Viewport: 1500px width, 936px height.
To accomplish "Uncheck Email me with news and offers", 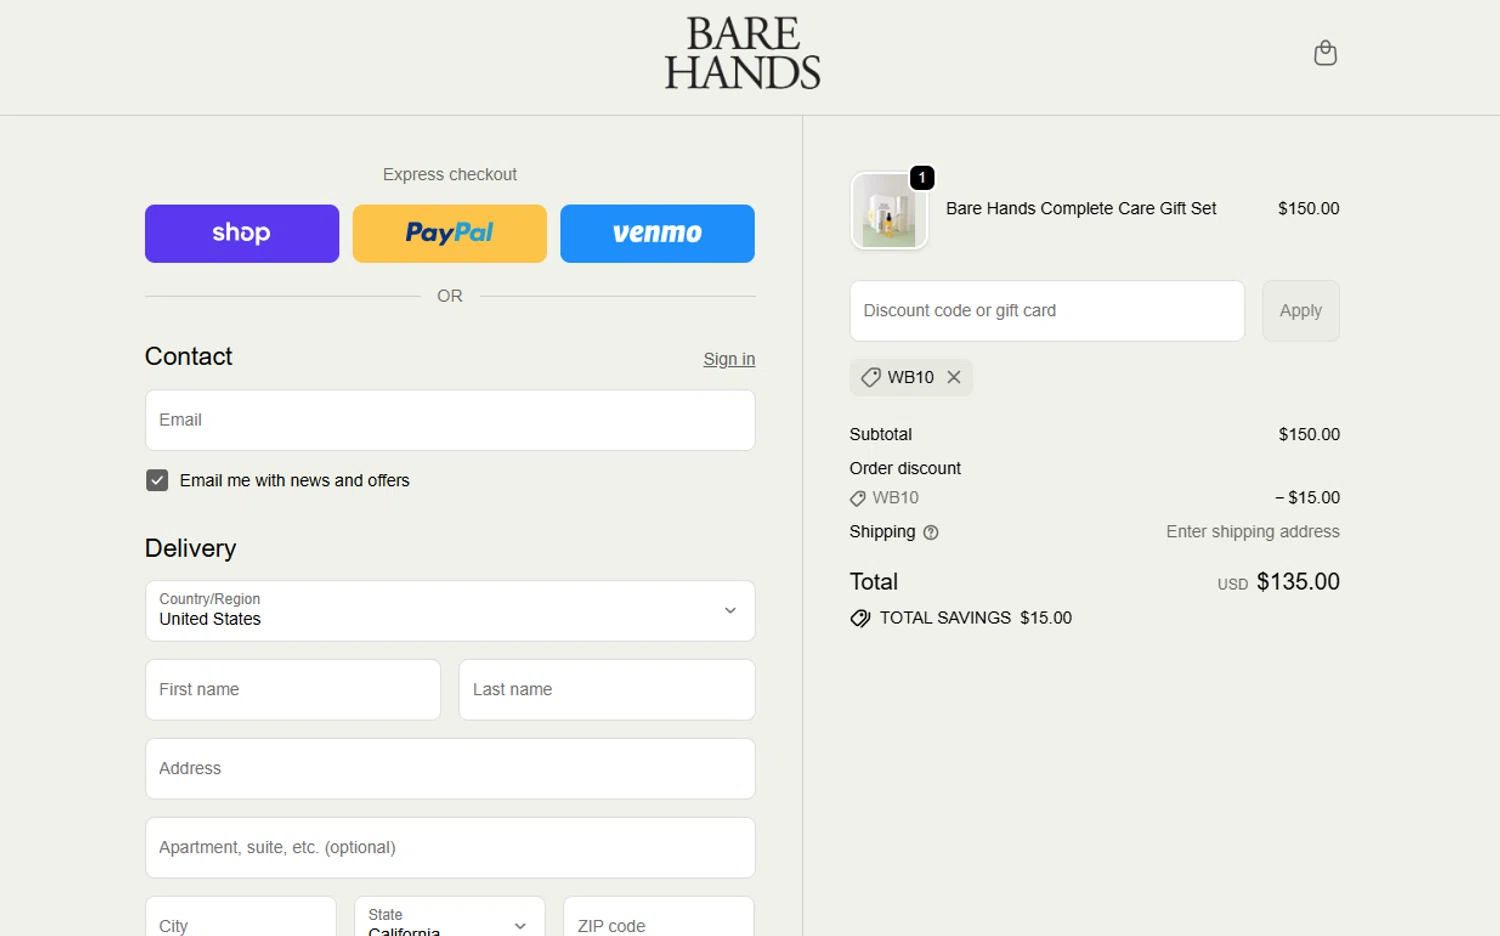I will click(157, 481).
